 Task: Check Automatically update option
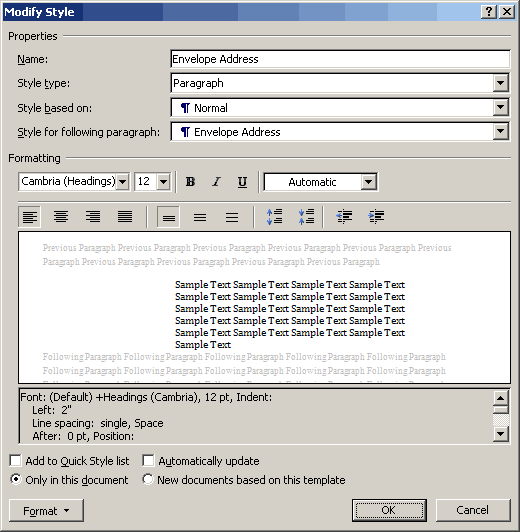148,461
